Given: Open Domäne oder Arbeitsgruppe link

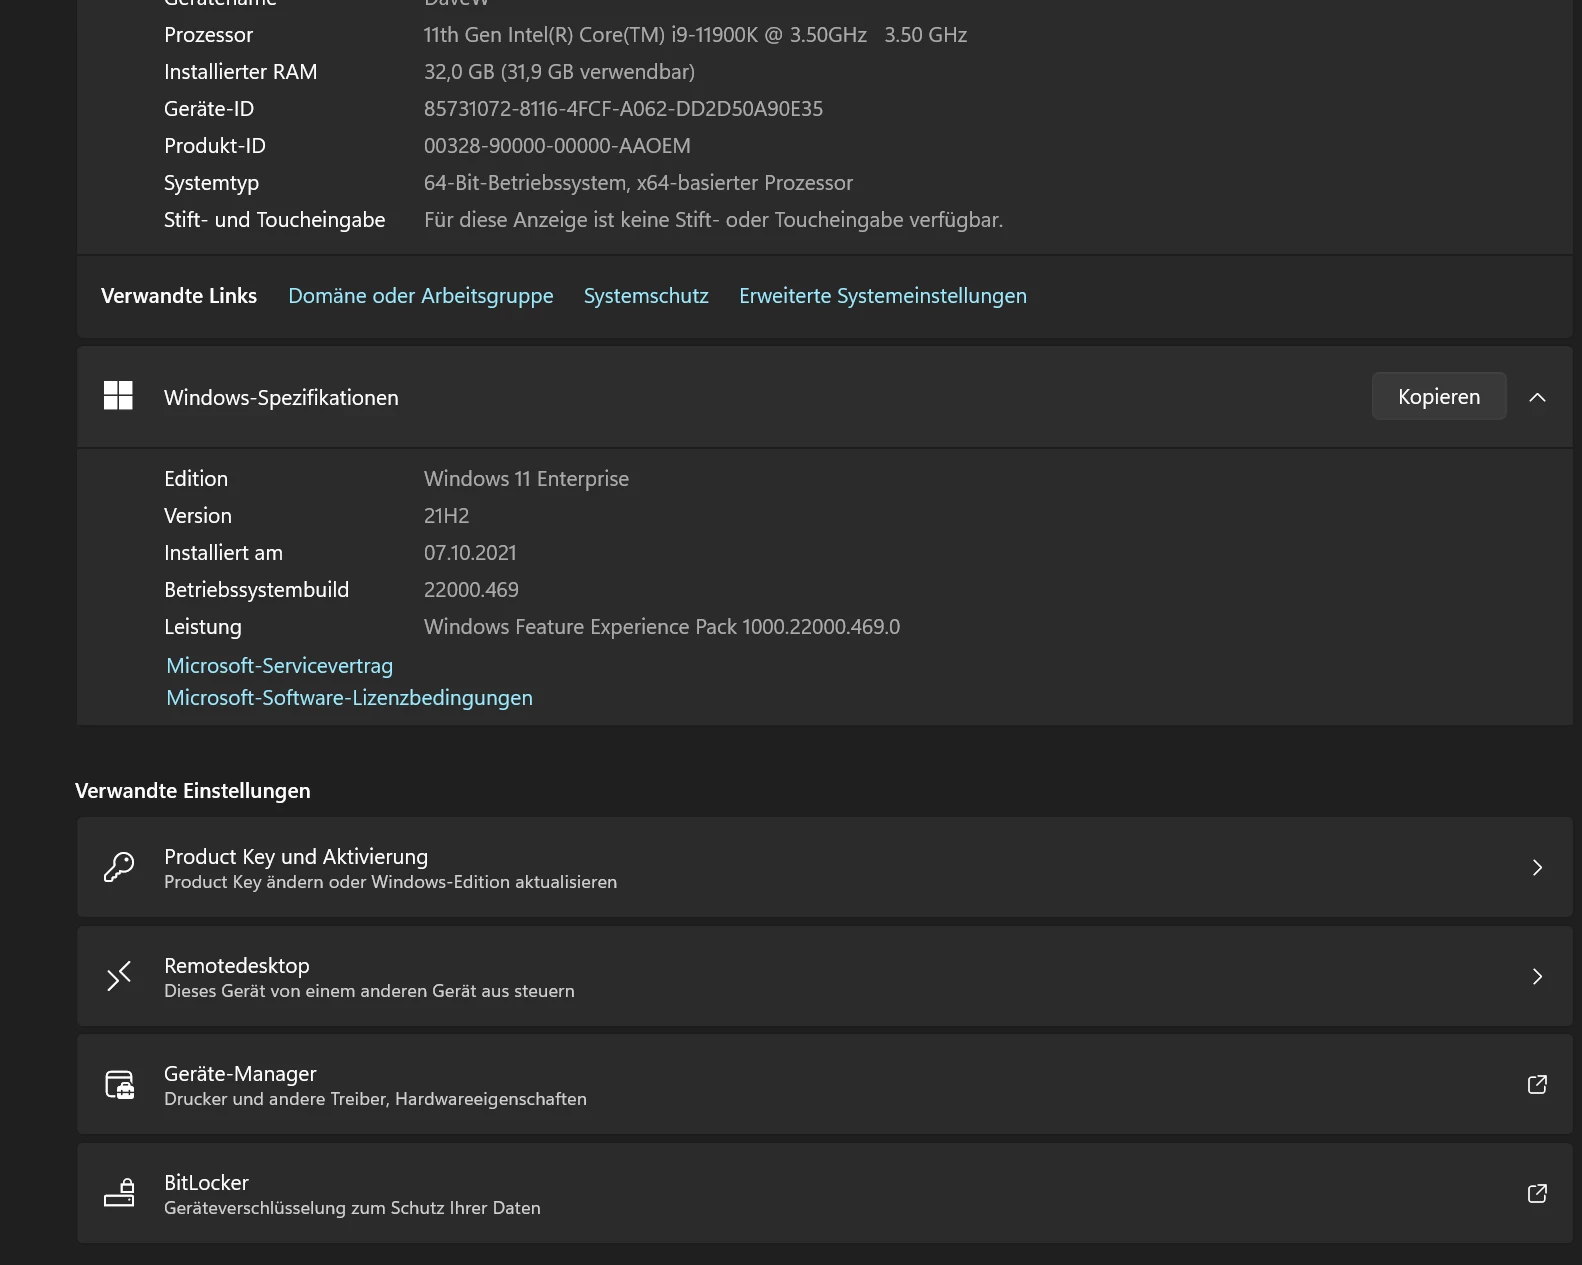Looking at the screenshot, I should pyautogui.click(x=421, y=296).
